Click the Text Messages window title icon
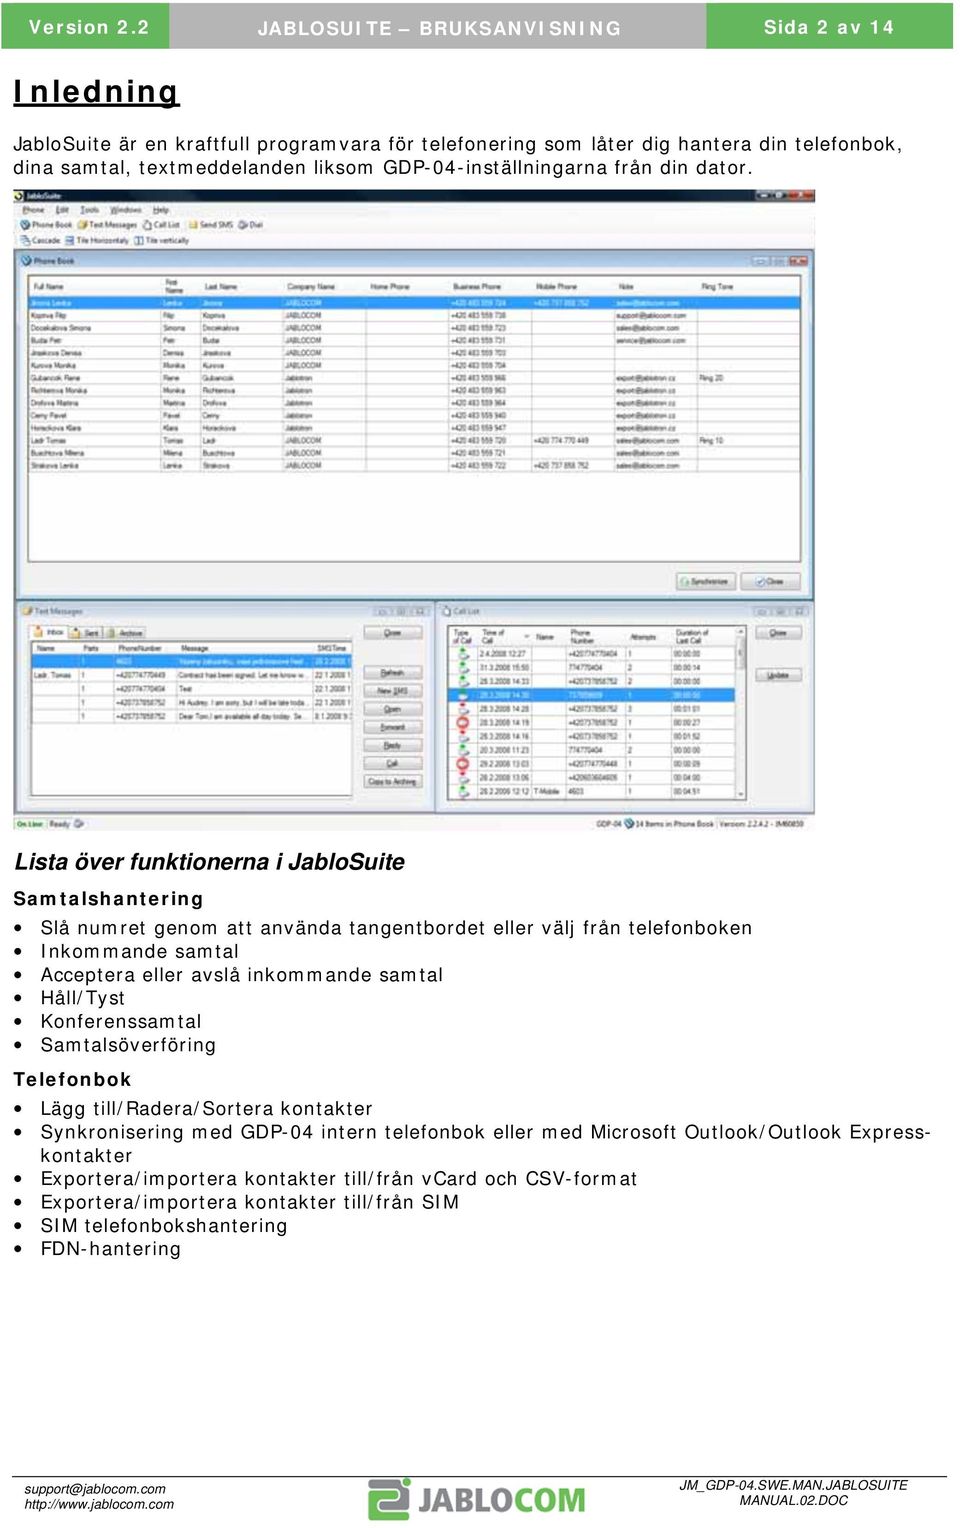The height and width of the screenshot is (1528, 960). click(26, 610)
